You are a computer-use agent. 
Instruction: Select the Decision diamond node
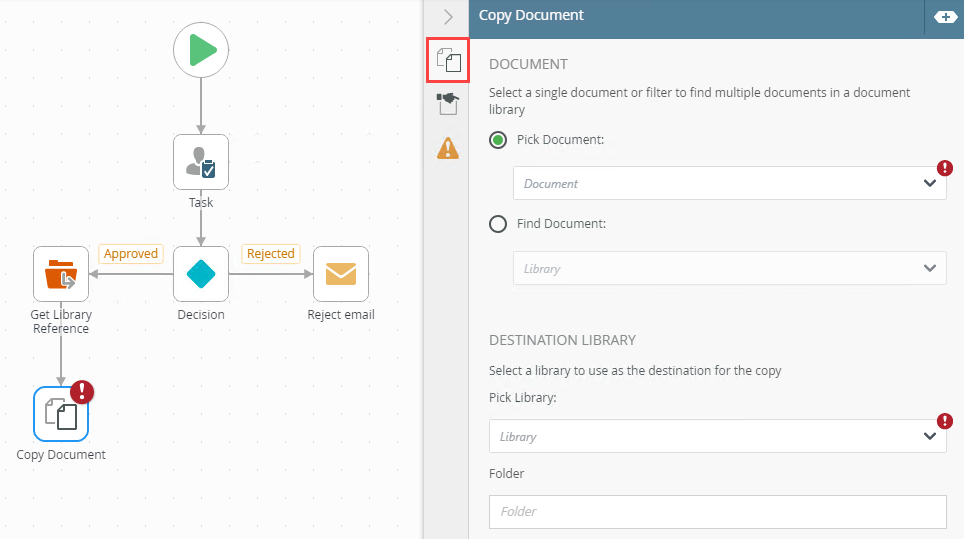(201, 274)
